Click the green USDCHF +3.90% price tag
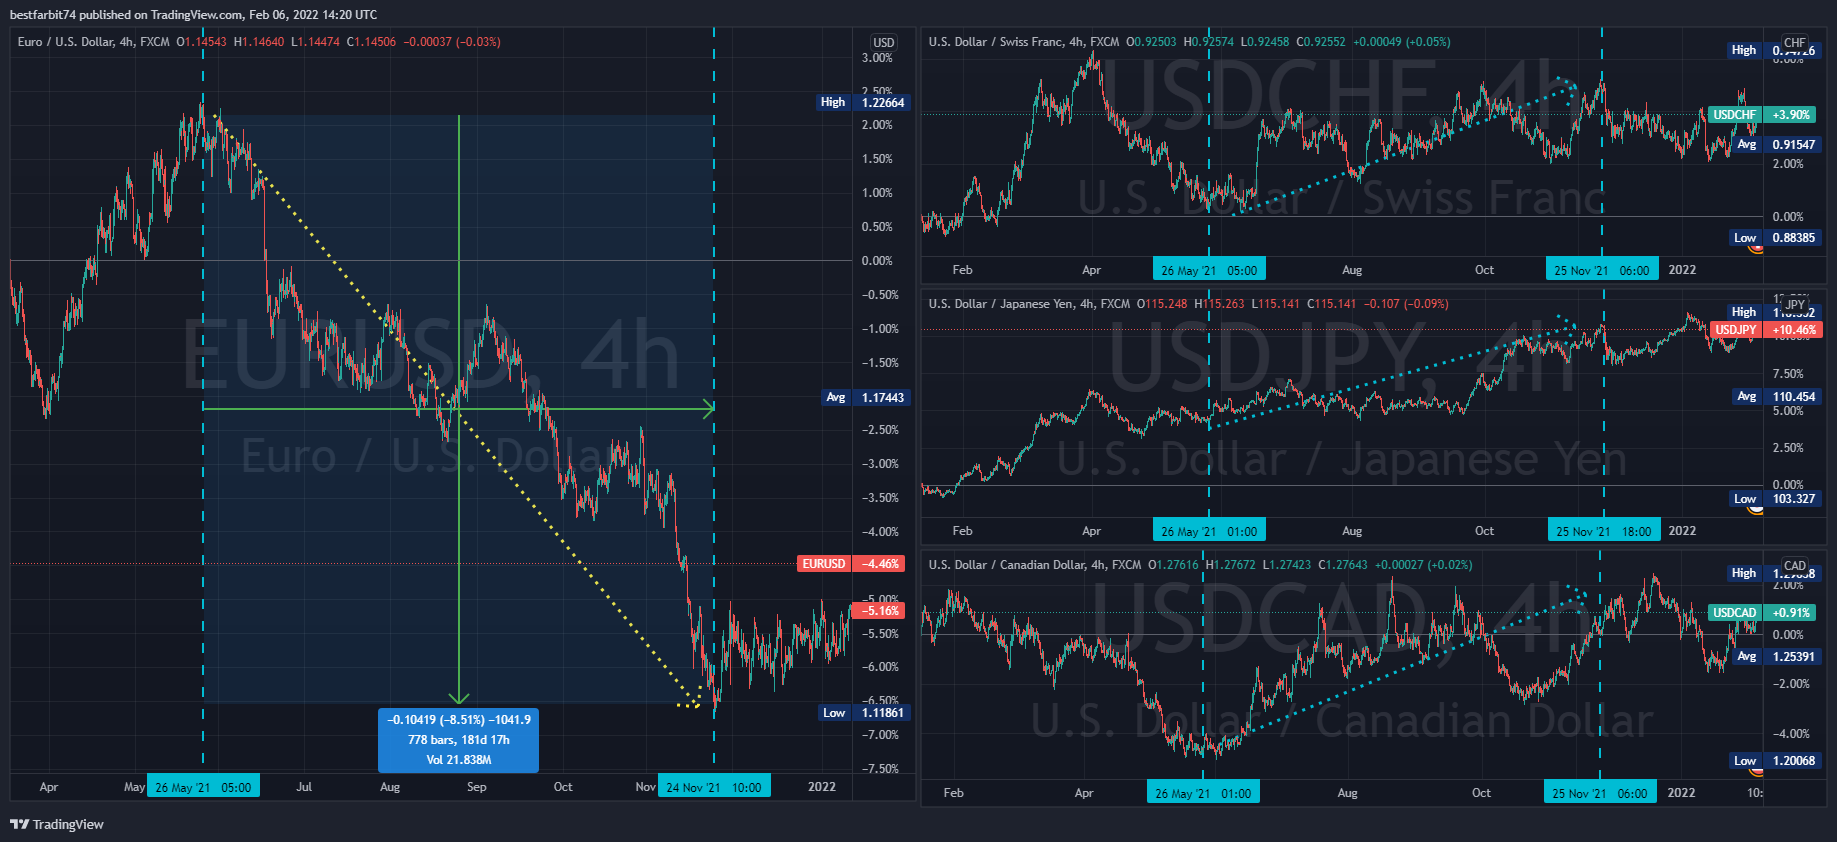 pos(1762,115)
